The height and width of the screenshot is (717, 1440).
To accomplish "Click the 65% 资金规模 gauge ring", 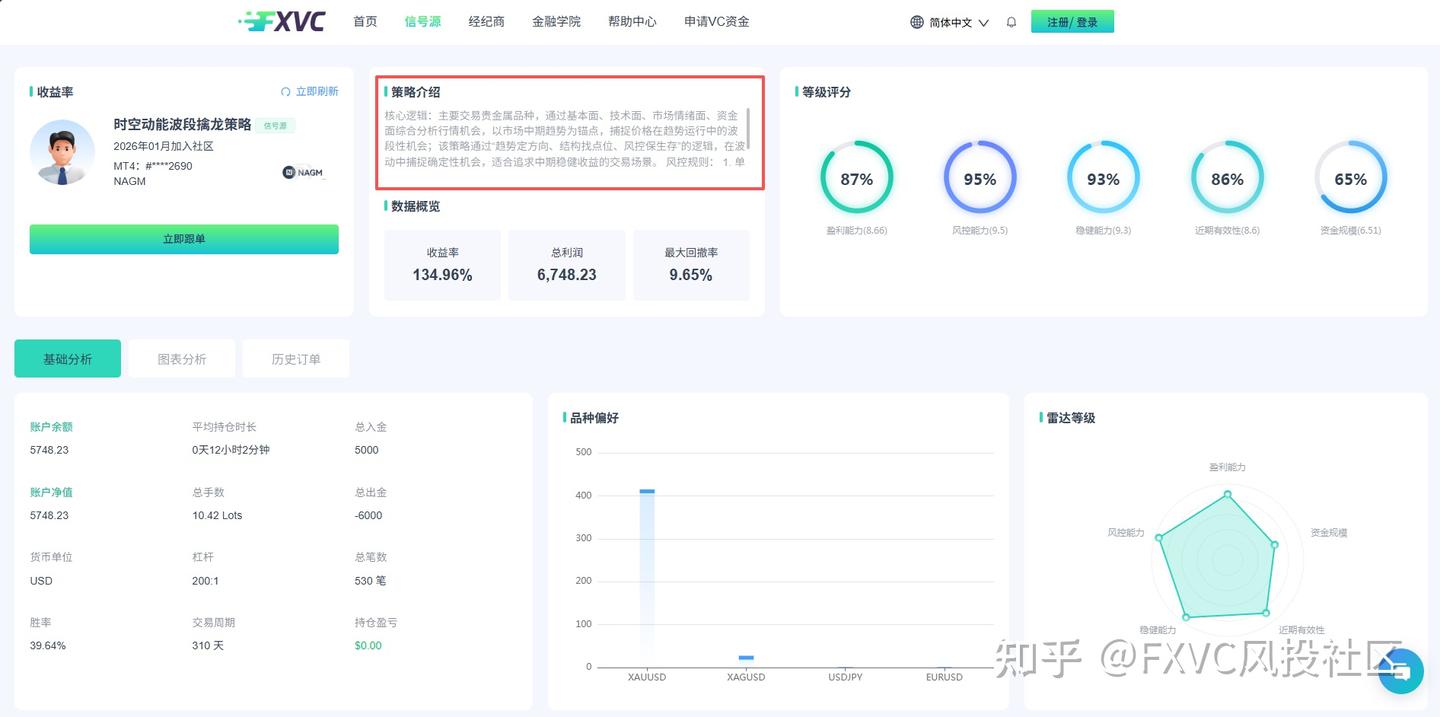I will 1351,178.
